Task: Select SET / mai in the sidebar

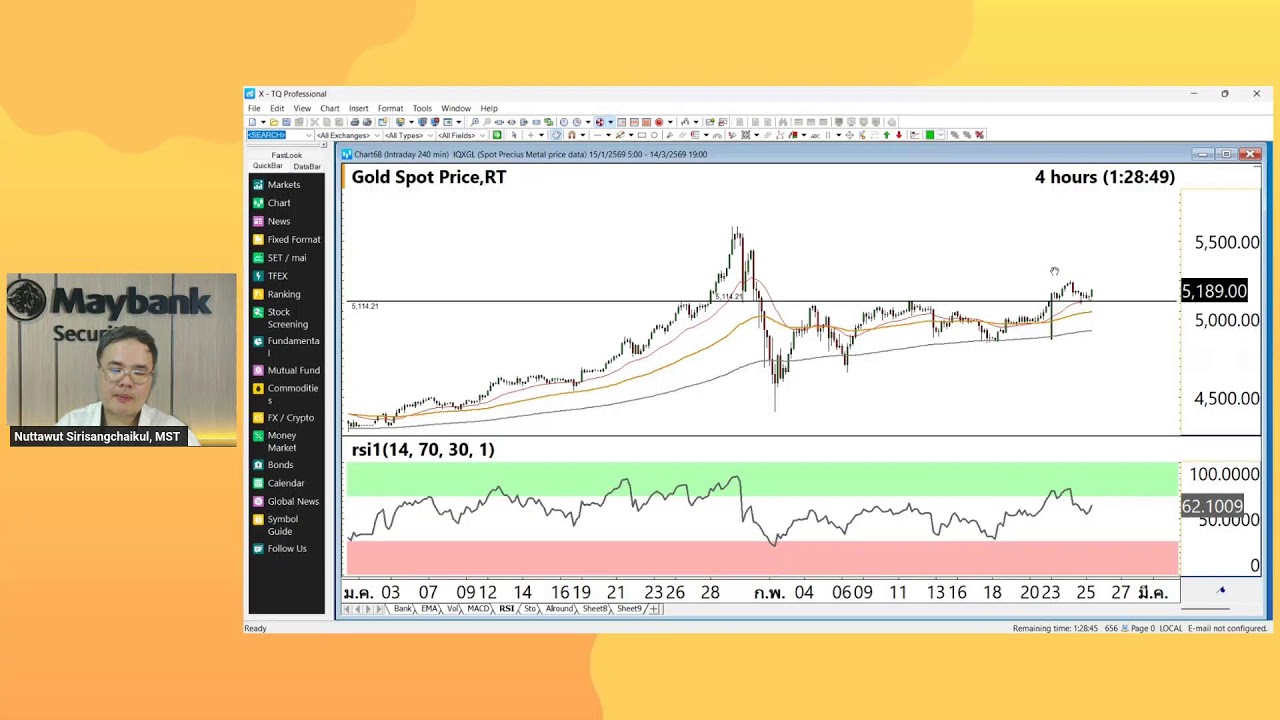Action: pyautogui.click(x=280, y=258)
